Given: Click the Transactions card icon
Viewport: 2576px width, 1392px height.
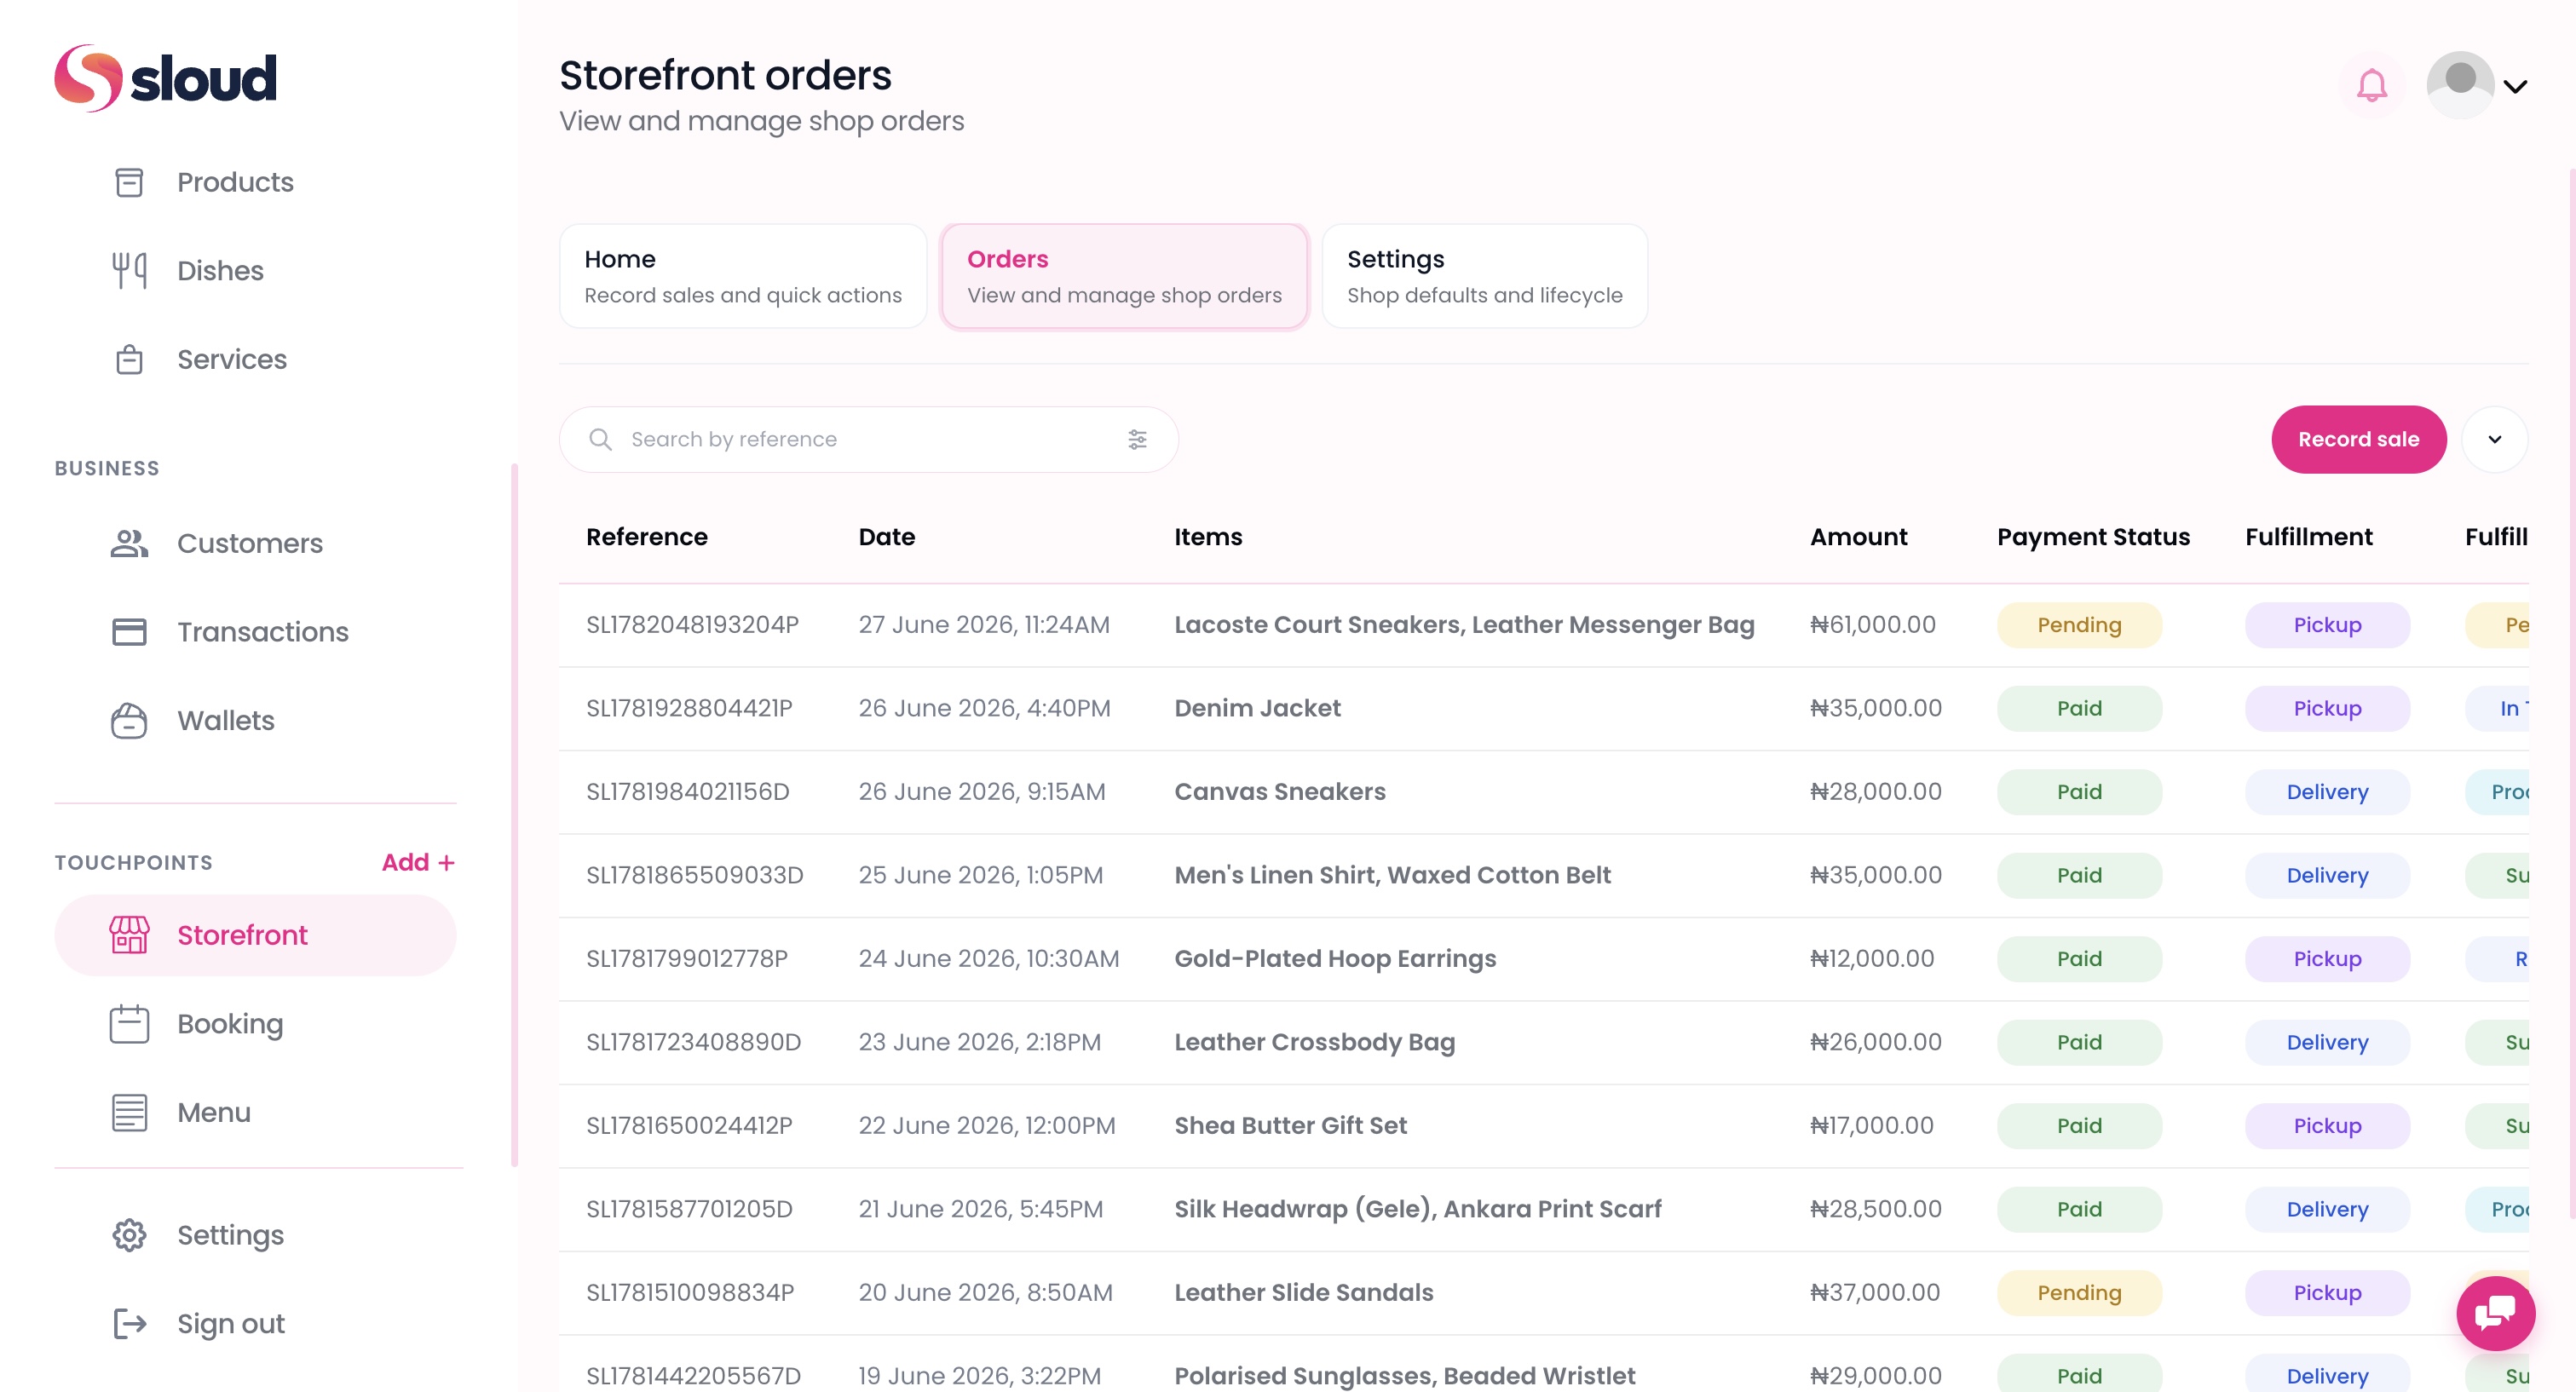Looking at the screenshot, I should point(129,632).
